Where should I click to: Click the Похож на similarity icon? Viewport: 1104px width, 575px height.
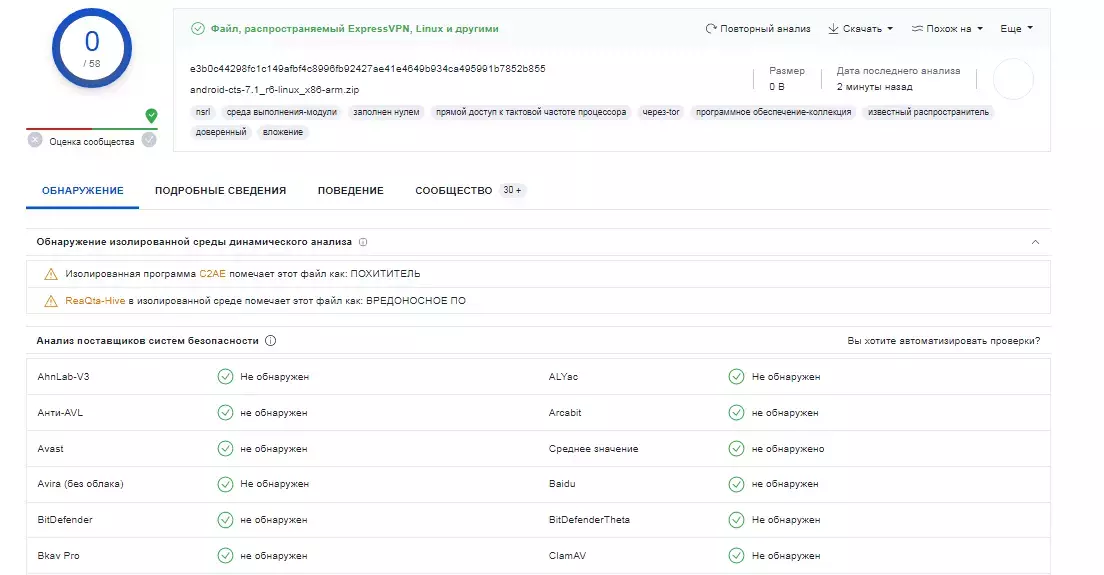point(917,29)
